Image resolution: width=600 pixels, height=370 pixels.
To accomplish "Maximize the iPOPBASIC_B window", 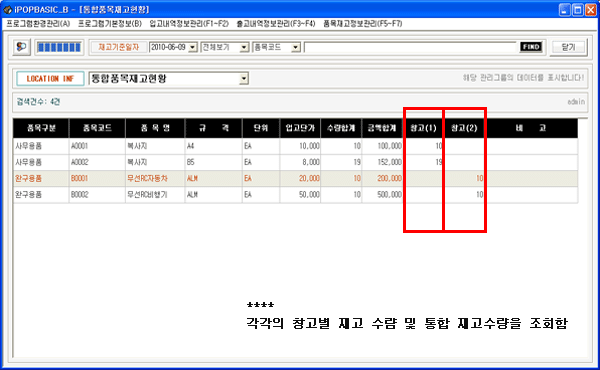I will 578,10.
